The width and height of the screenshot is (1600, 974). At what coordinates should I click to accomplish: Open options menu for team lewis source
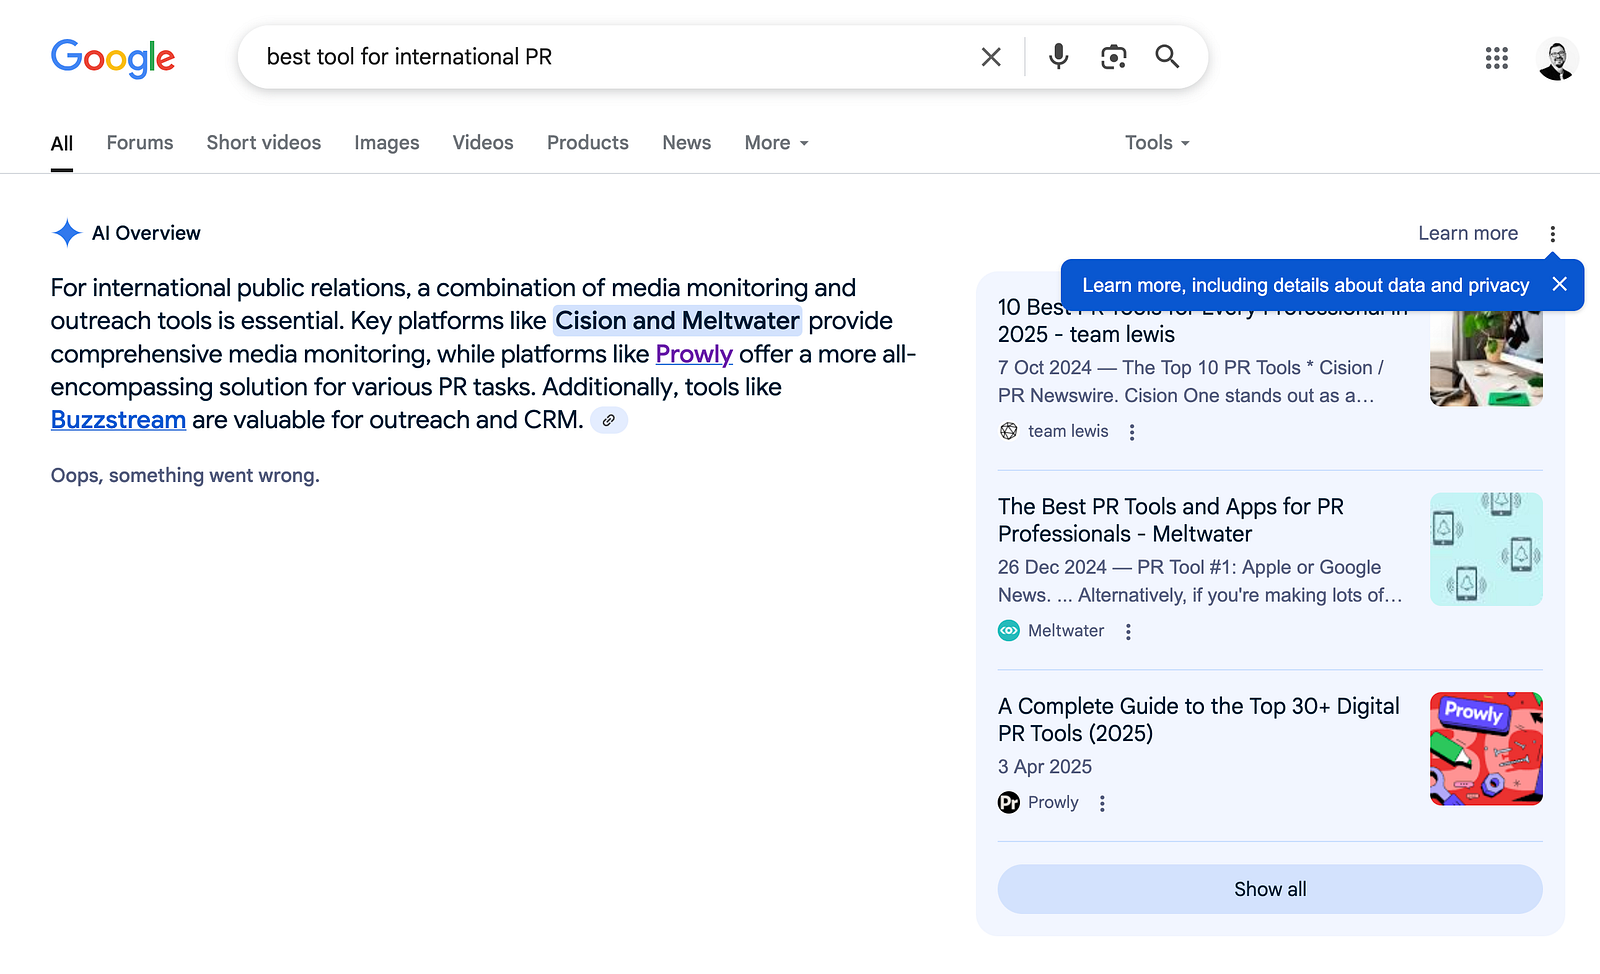(1132, 432)
